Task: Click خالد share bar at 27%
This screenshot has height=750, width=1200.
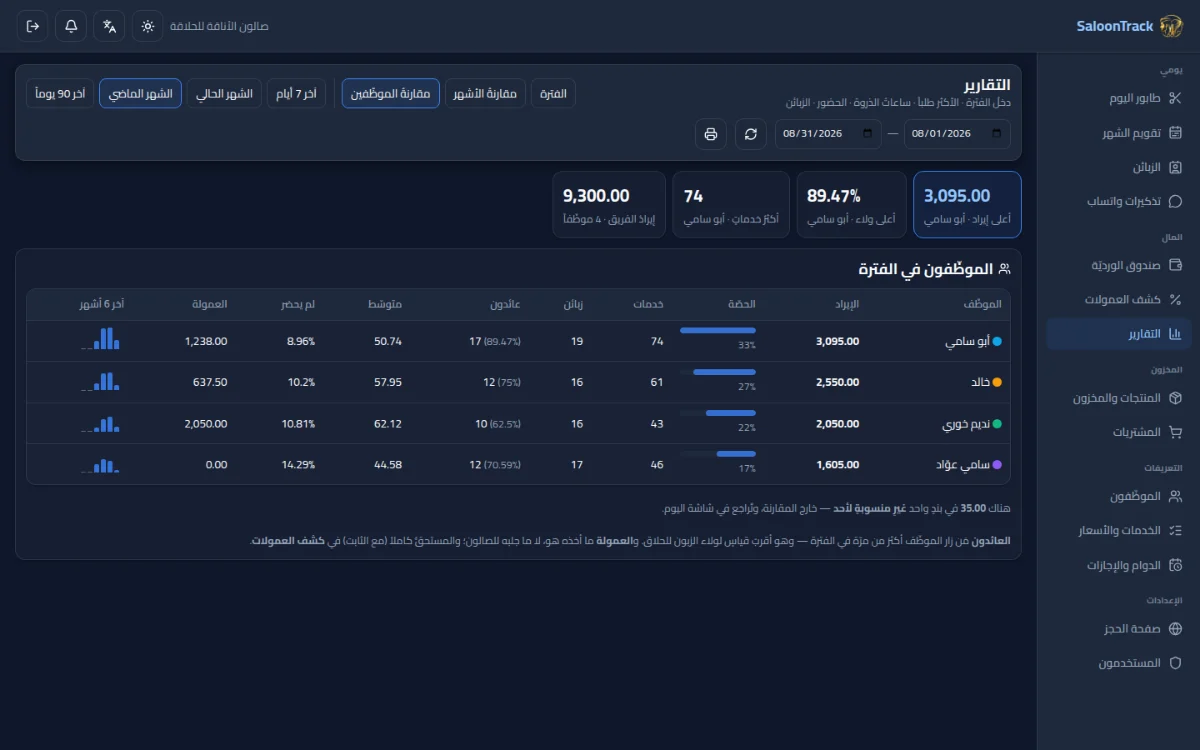Action: click(x=725, y=371)
